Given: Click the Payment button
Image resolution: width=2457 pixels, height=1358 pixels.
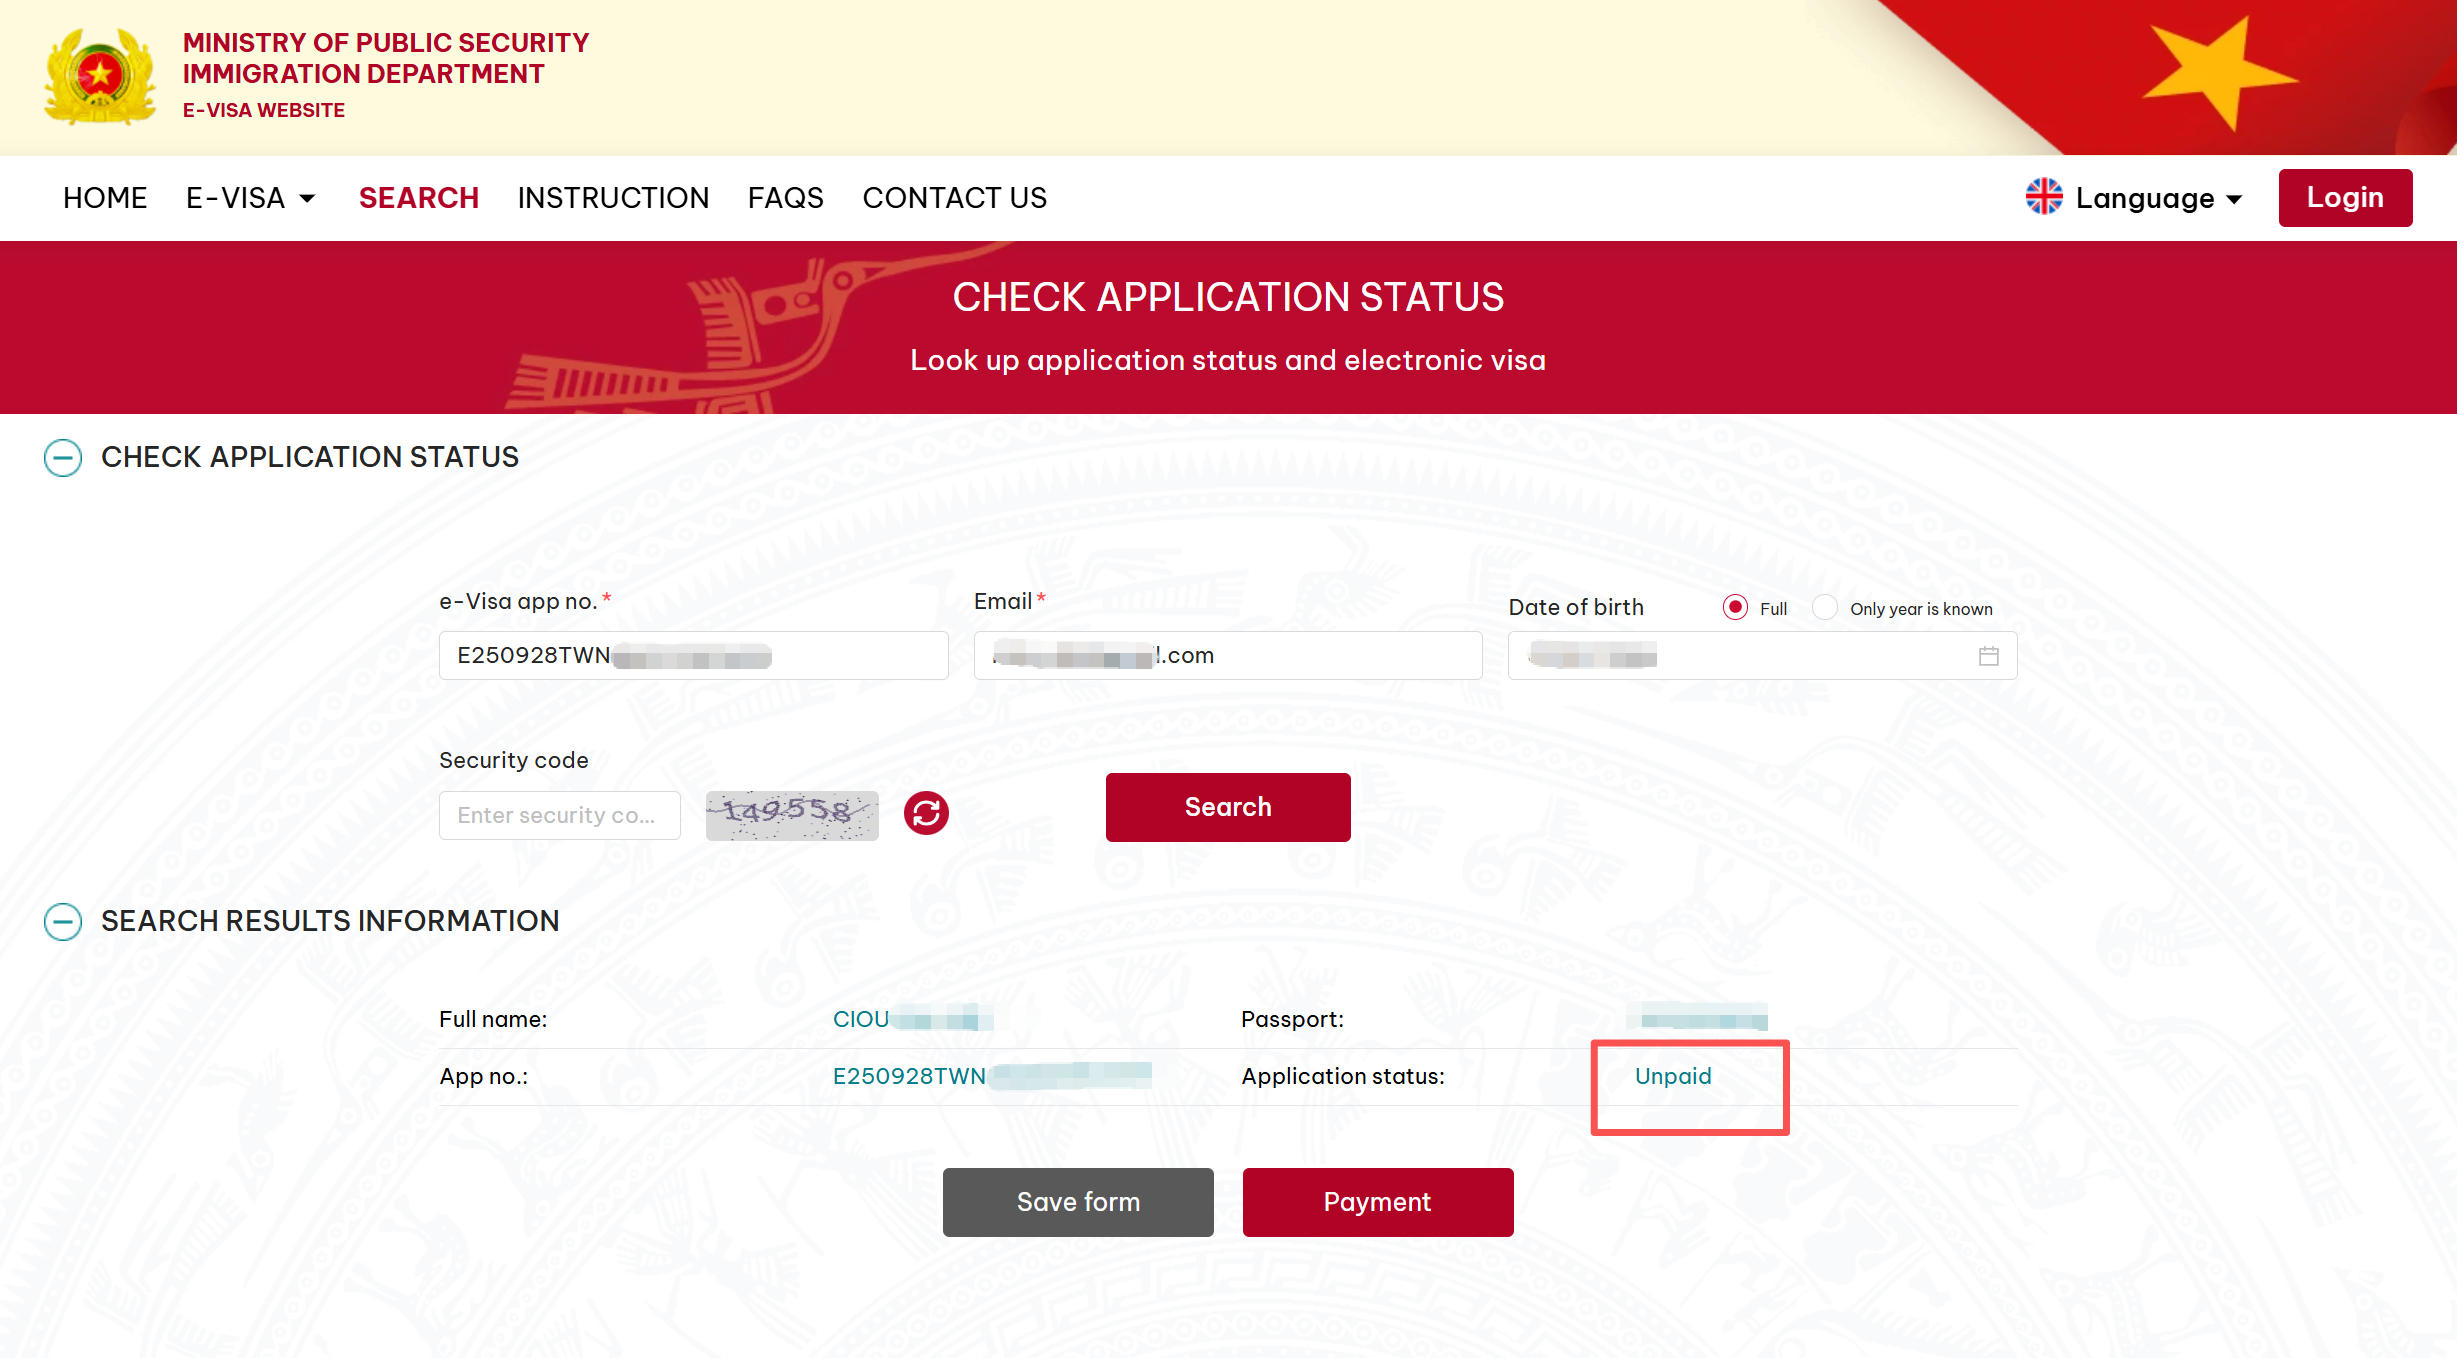Looking at the screenshot, I should pos(1377,1202).
